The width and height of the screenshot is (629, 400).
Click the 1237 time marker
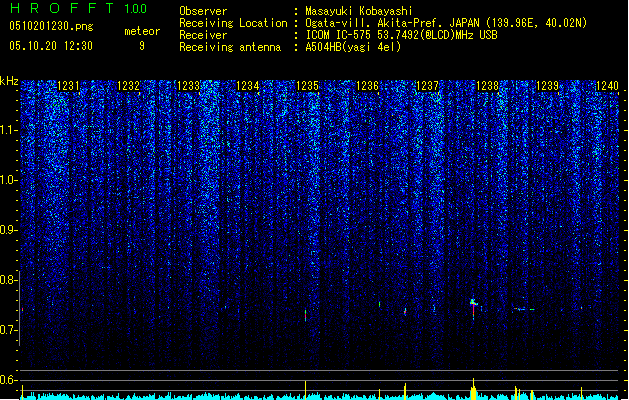coord(428,86)
